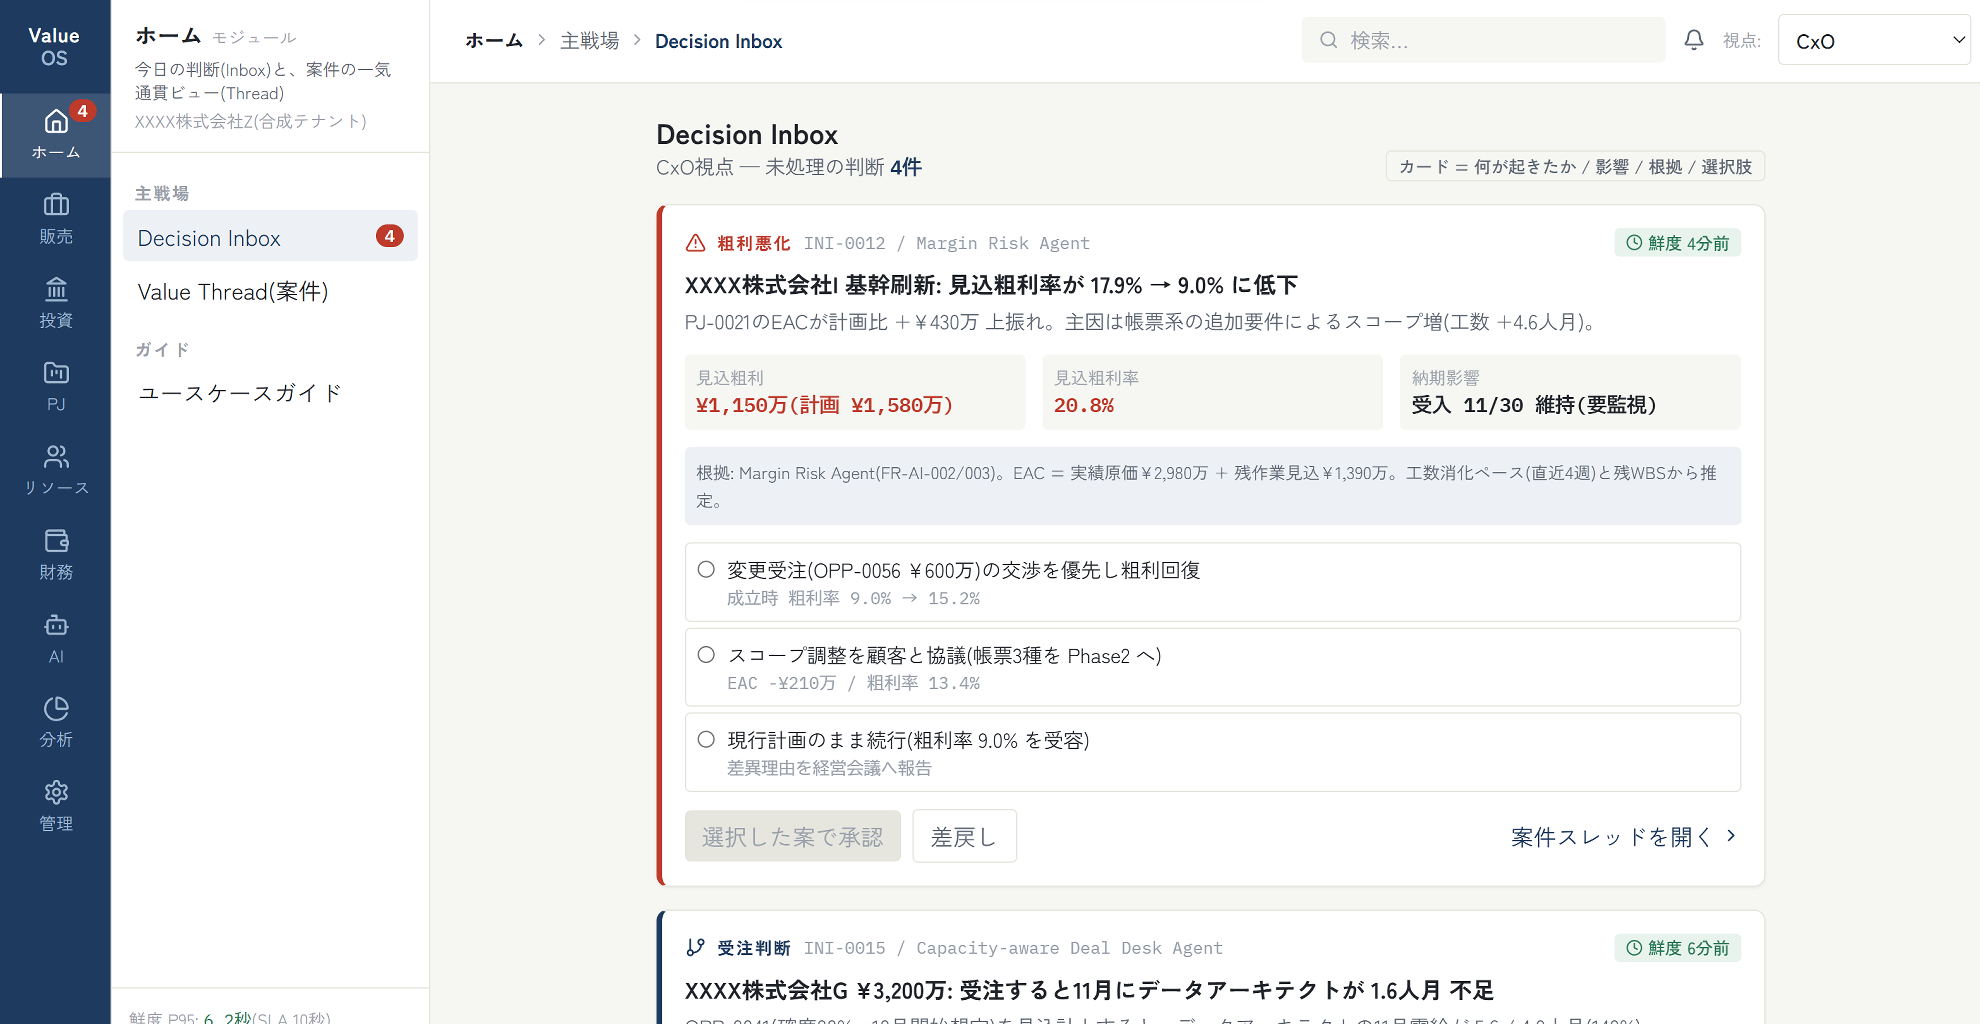Image resolution: width=1980 pixels, height=1024 pixels.
Task: Open Value Thread(案件) menu item
Action: 270,292
